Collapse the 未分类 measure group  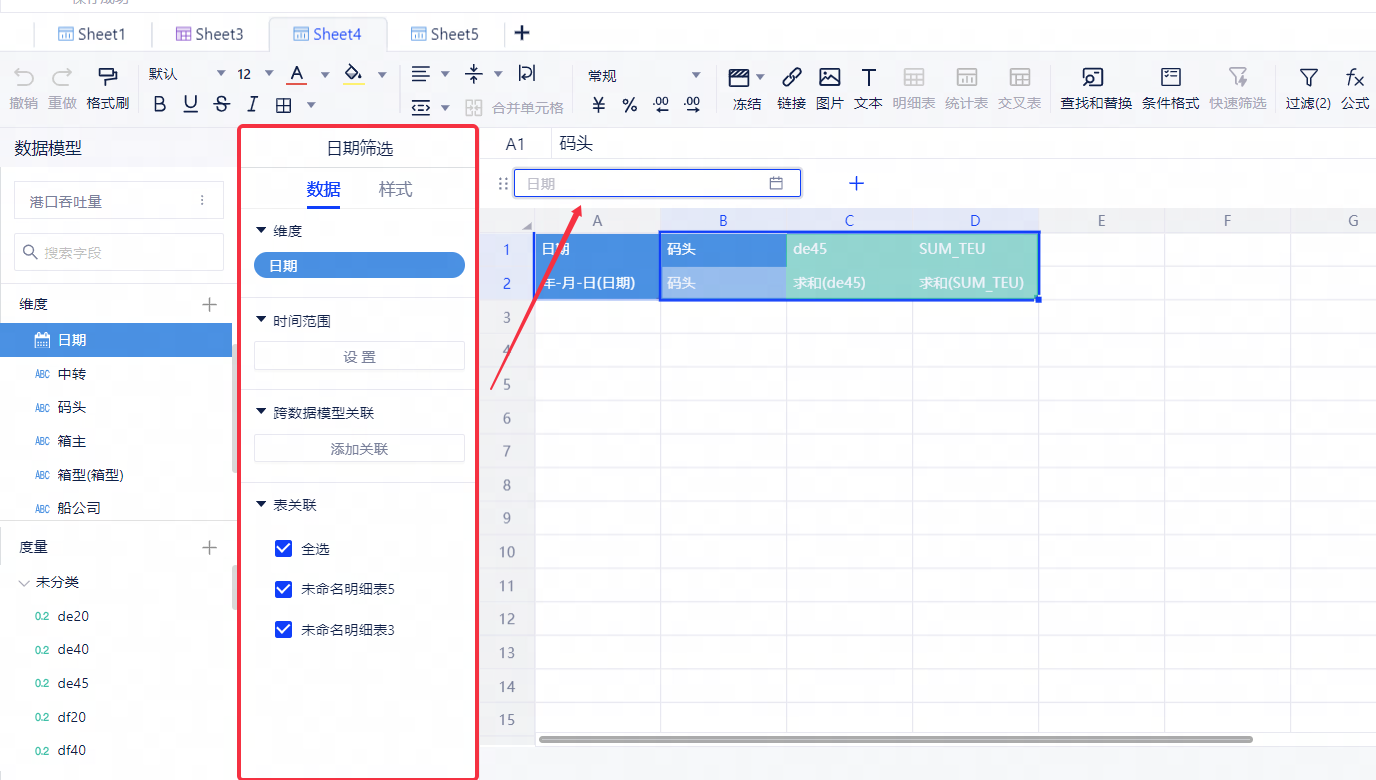24,582
